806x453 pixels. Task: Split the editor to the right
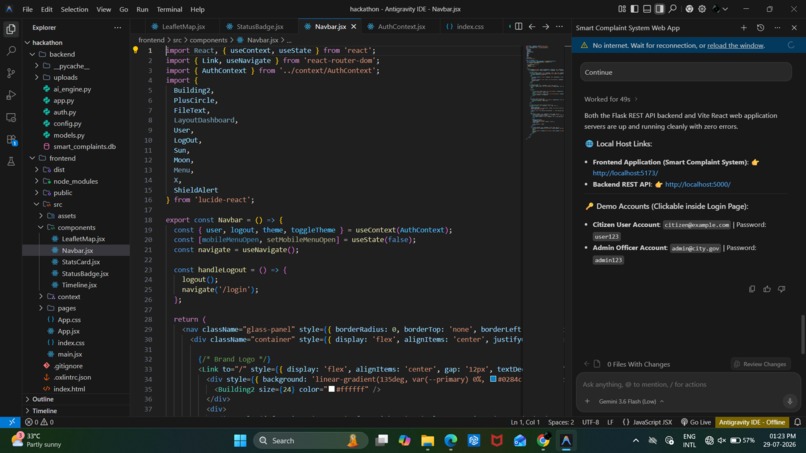click(518, 26)
